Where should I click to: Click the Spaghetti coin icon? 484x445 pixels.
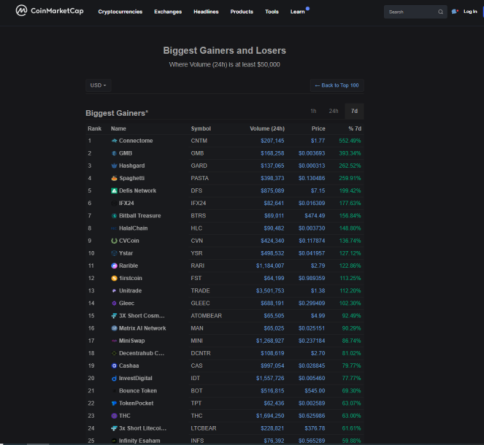point(114,178)
